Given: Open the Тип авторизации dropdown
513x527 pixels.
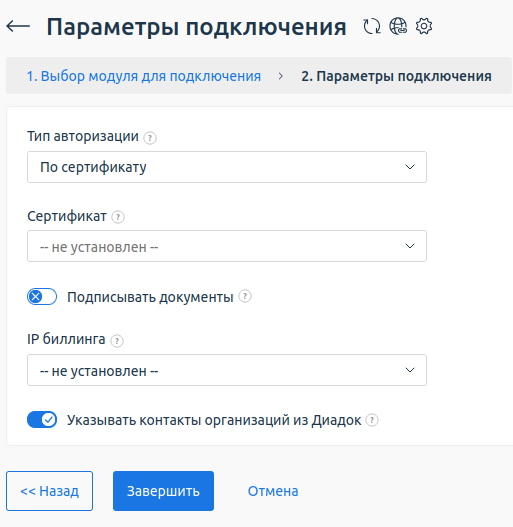Looking at the screenshot, I should [x=227, y=167].
